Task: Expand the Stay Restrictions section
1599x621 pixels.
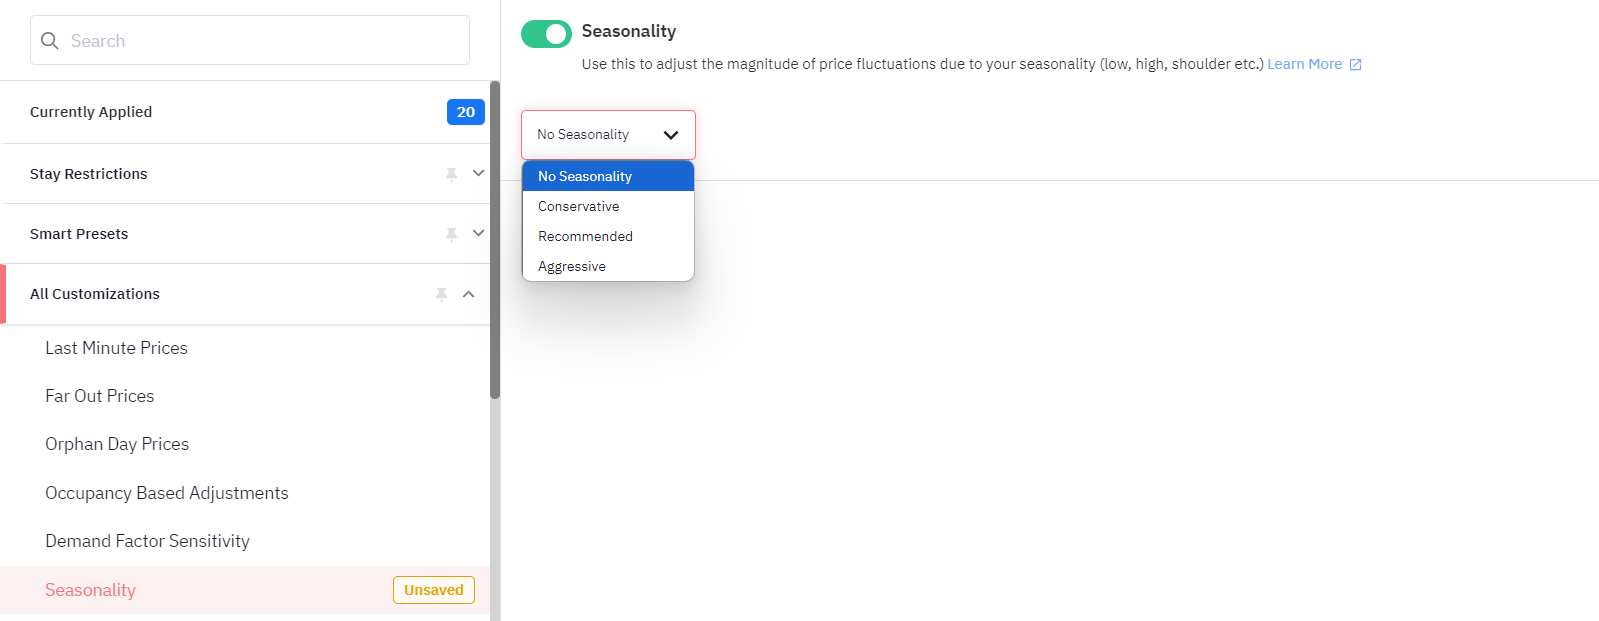Action: click(478, 173)
